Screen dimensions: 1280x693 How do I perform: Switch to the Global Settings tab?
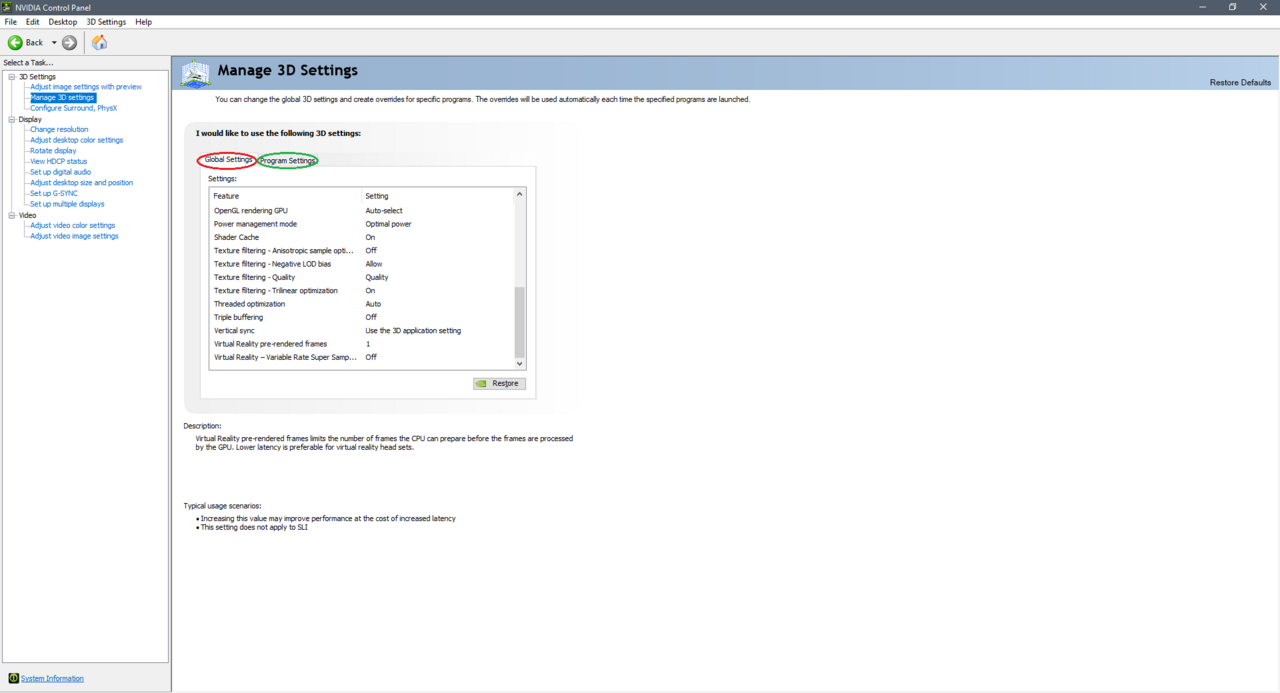tap(228, 160)
